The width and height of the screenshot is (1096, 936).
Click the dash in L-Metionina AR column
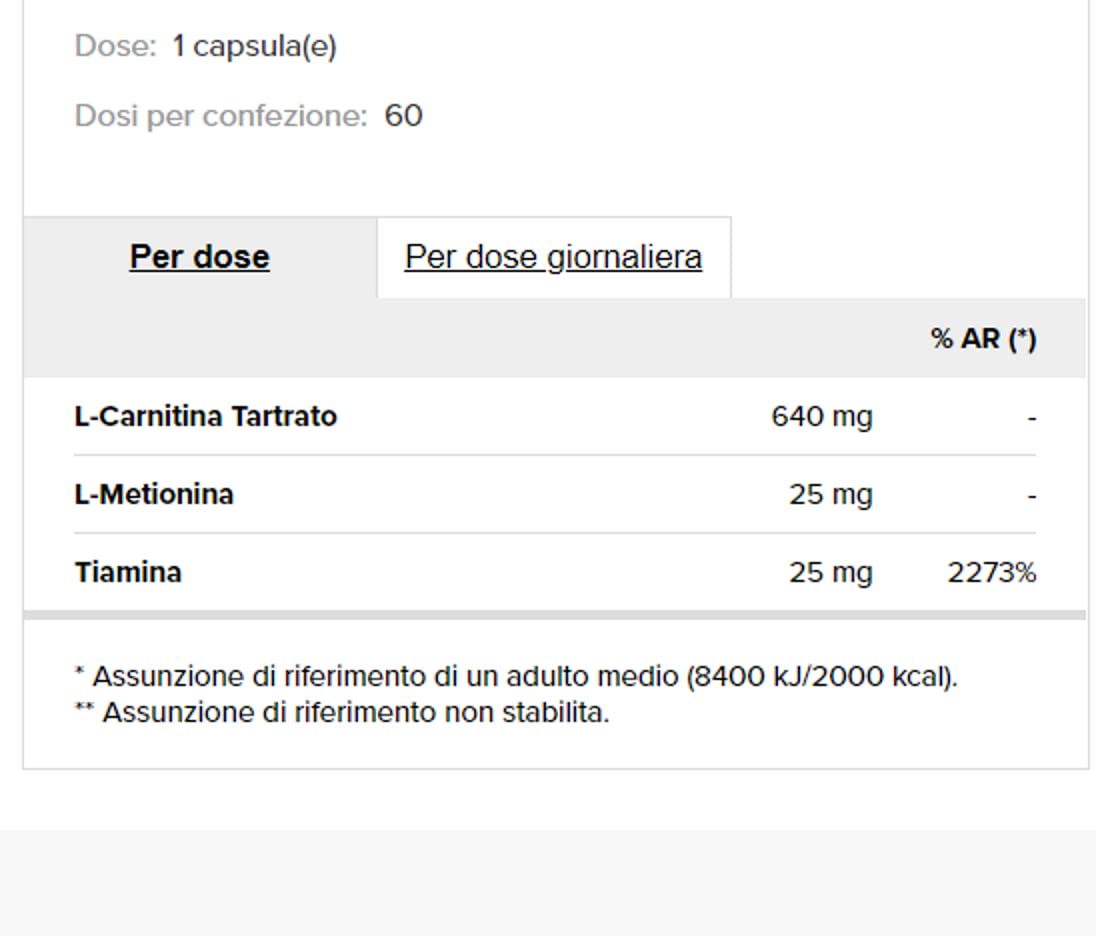click(1032, 496)
